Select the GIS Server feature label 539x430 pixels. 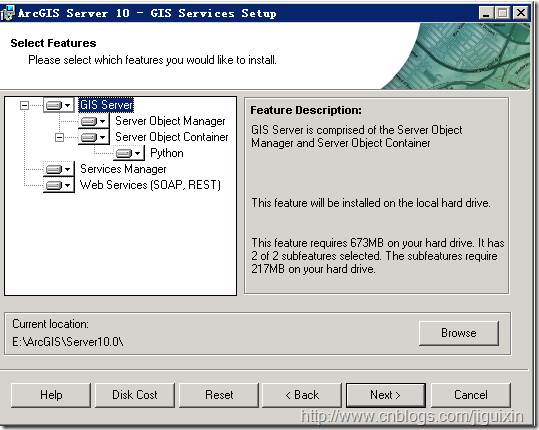(106, 105)
